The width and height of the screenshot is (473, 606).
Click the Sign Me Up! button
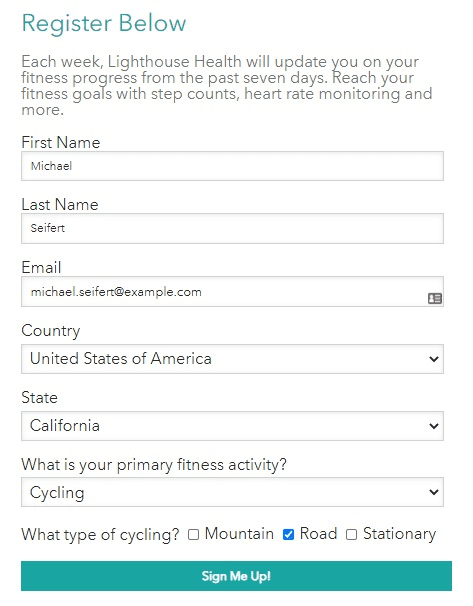(x=236, y=576)
